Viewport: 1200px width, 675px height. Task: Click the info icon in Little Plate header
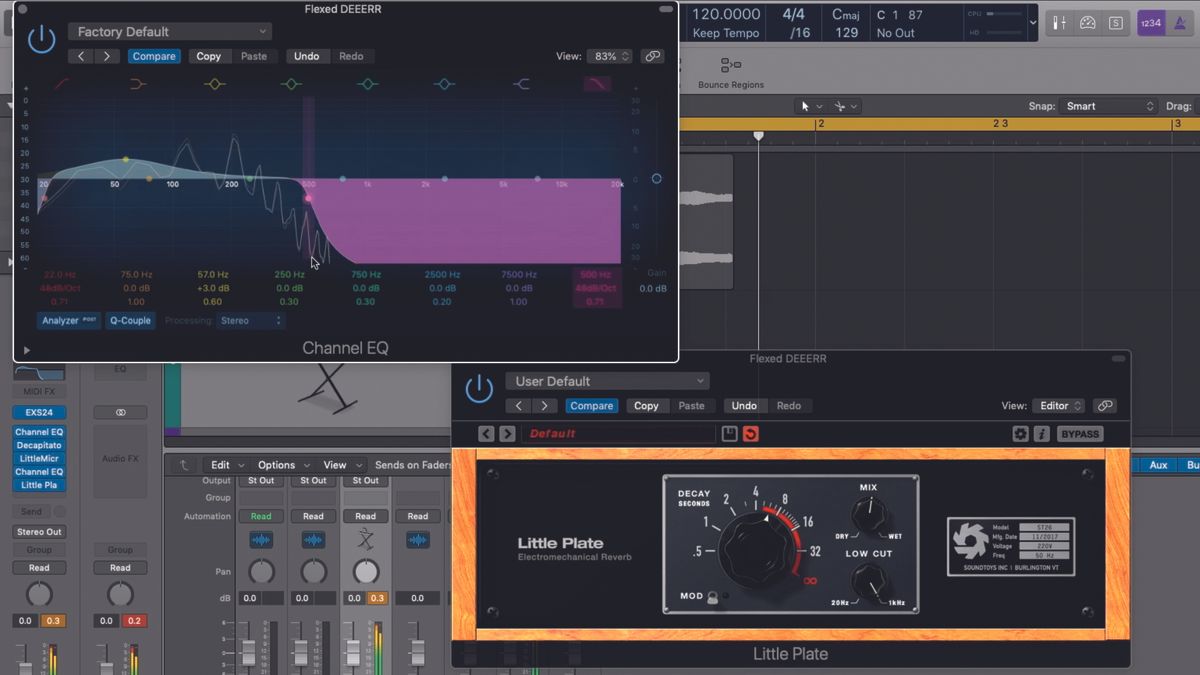1042,433
